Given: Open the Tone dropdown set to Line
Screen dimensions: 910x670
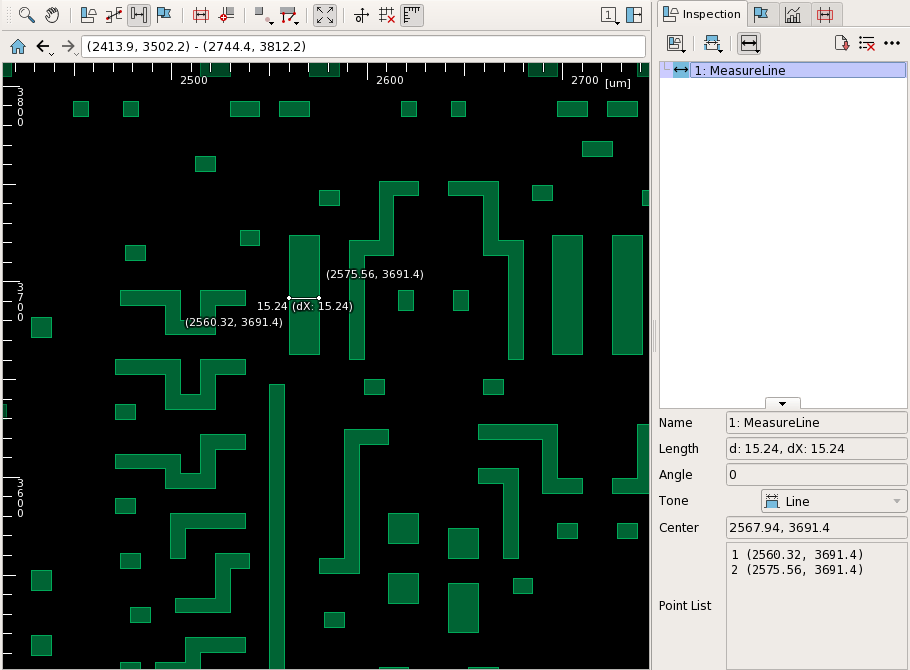Looking at the screenshot, I should [x=833, y=501].
